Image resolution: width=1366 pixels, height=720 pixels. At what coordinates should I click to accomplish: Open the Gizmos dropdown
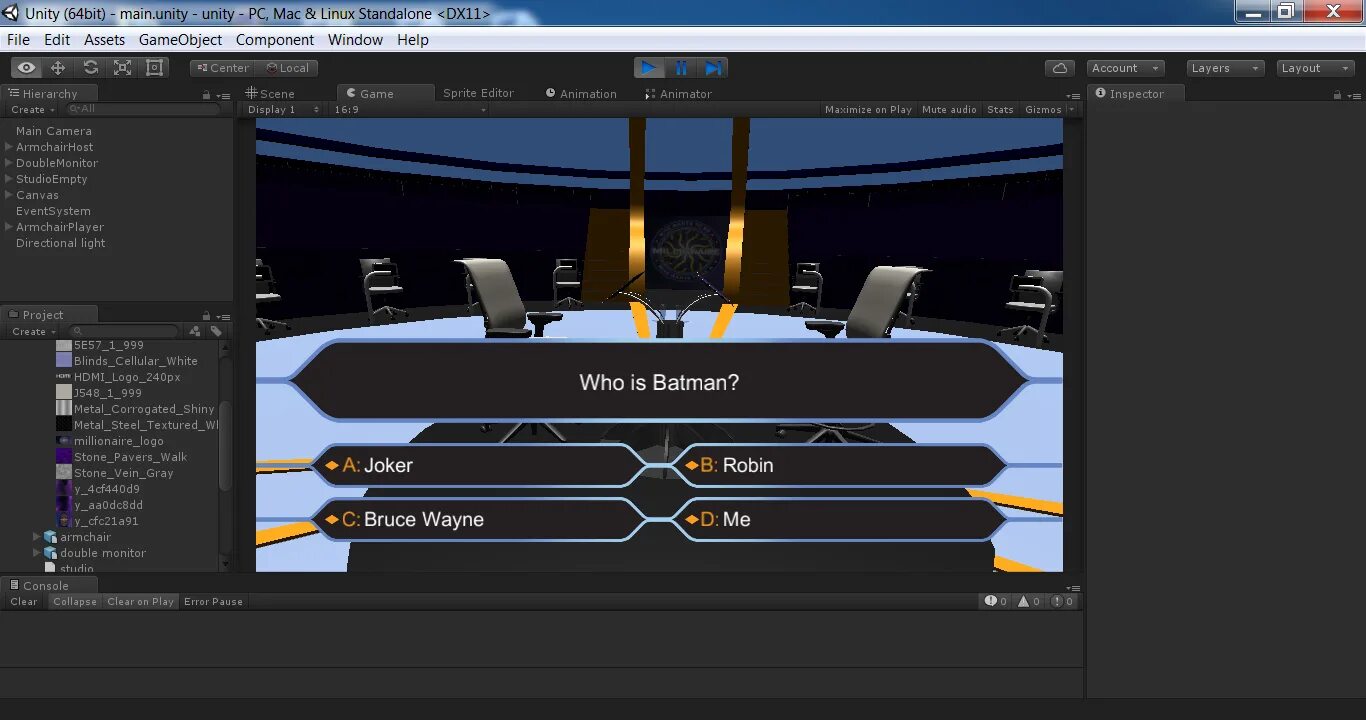click(1051, 110)
